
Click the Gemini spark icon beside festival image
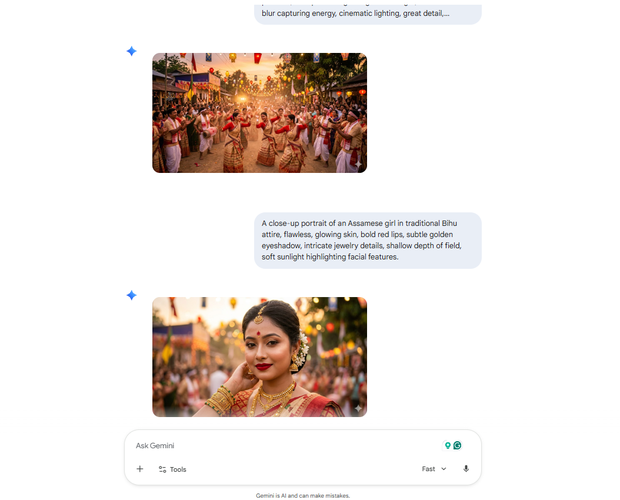point(132,51)
